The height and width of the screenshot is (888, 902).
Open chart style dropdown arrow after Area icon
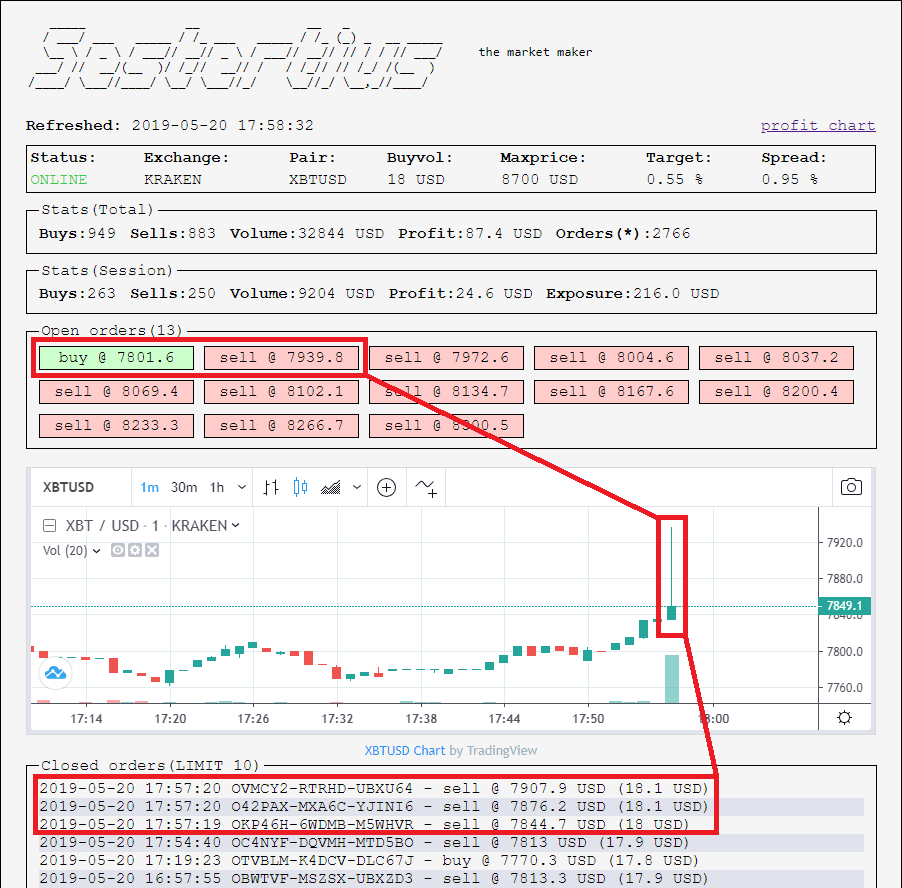coord(357,488)
